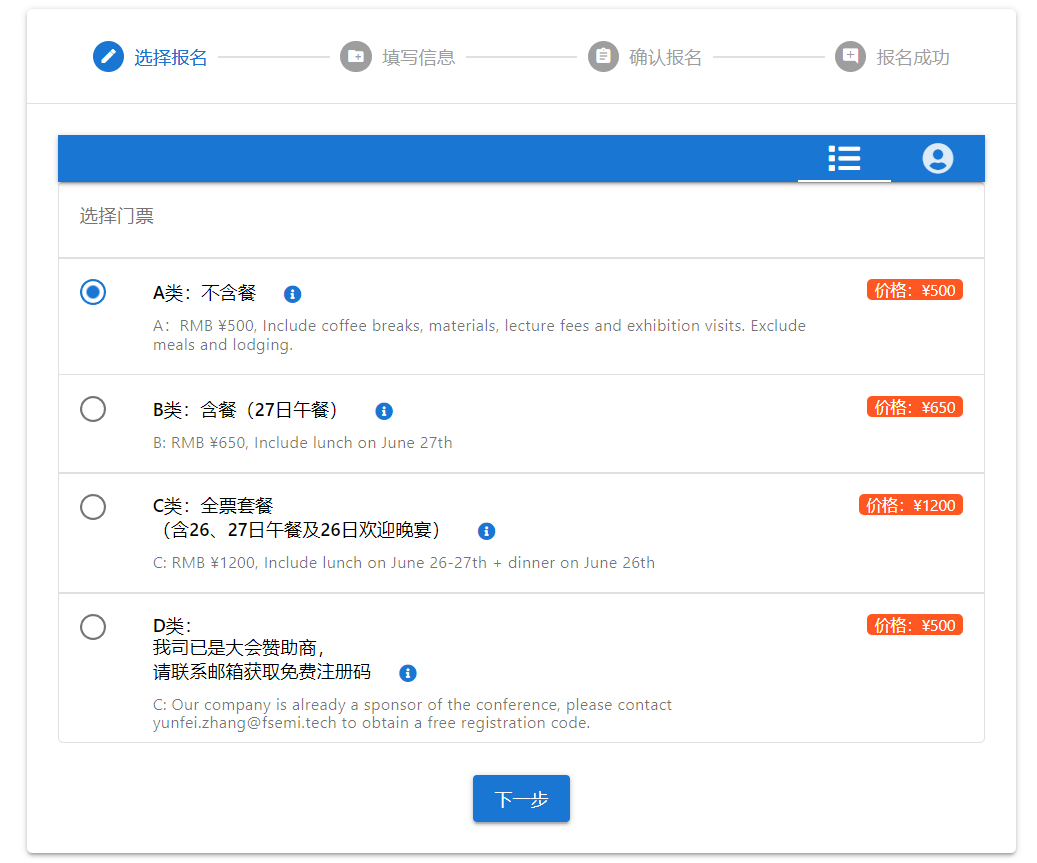Click the 价格：¥1200 badge for C类
1037x863 pixels.
click(911, 504)
